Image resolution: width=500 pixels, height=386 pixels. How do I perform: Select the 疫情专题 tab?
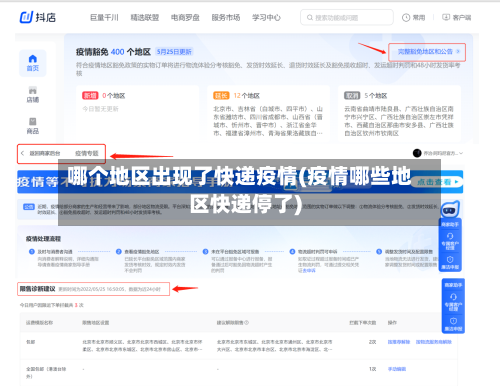pyautogui.click(x=87, y=153)
